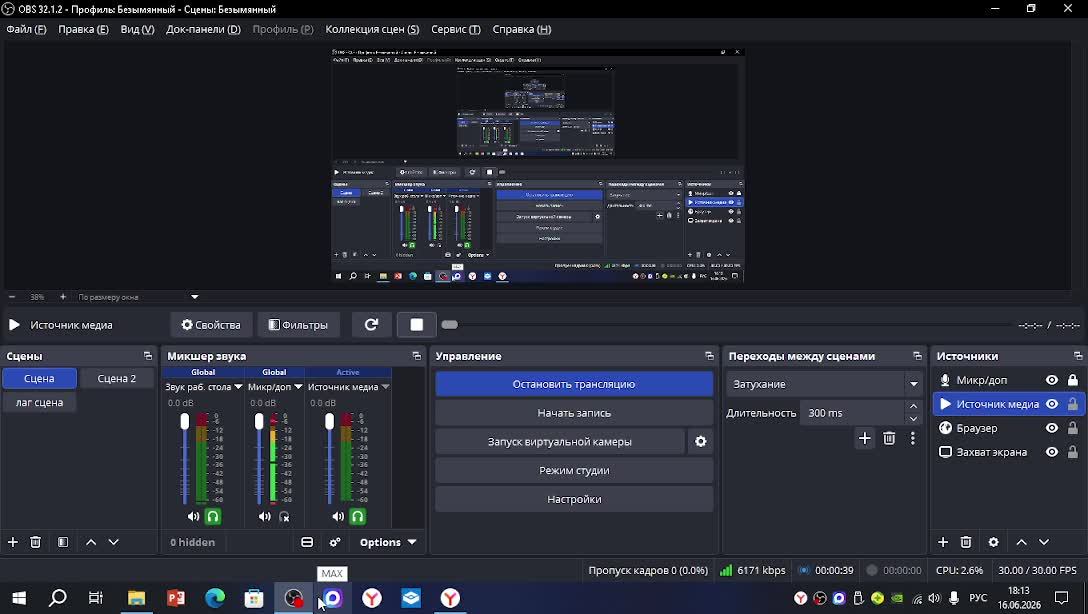1088x614 pixels.
Task: Open the Сервис menu
Action: point(455,29)
